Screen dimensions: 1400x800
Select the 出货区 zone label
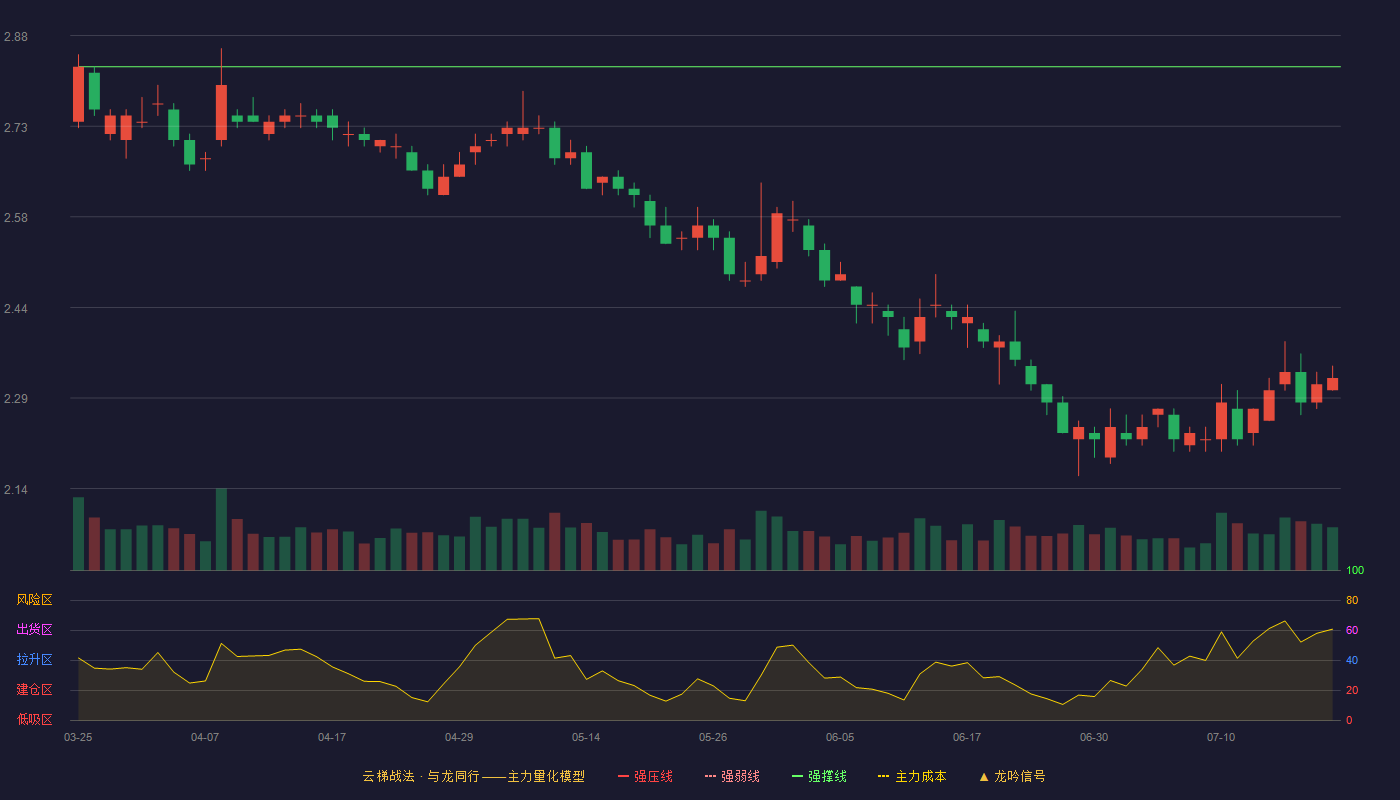pyautogui.click(x=34, y=630)
